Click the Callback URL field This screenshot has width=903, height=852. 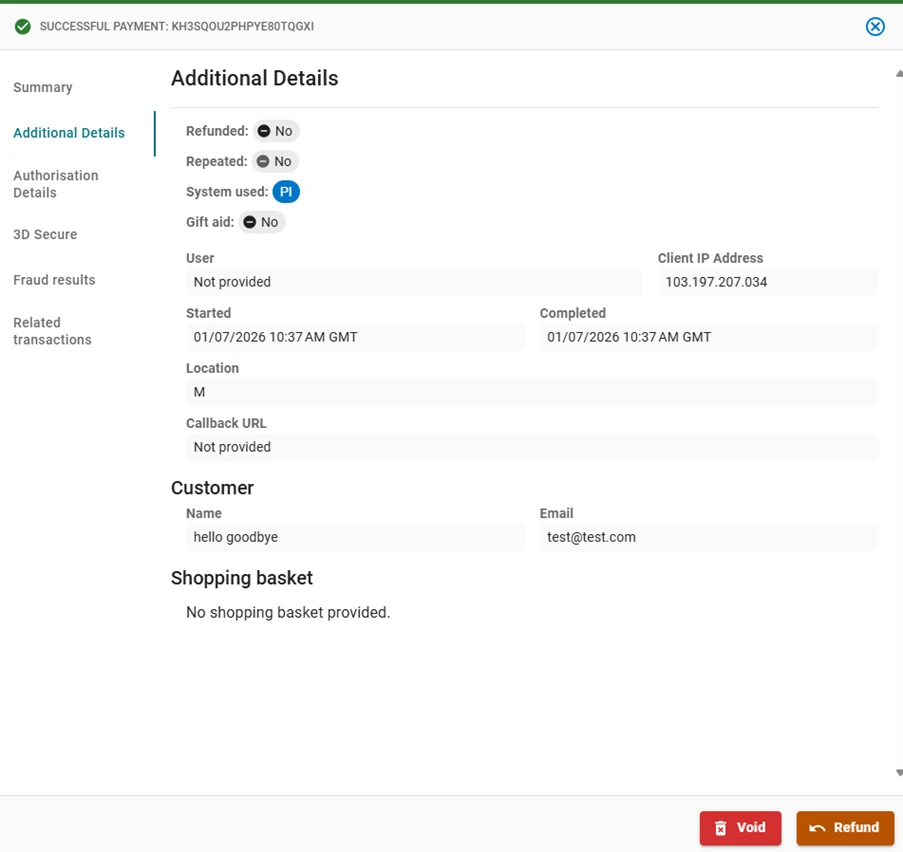pyautogui.click(x=532, y=447)
